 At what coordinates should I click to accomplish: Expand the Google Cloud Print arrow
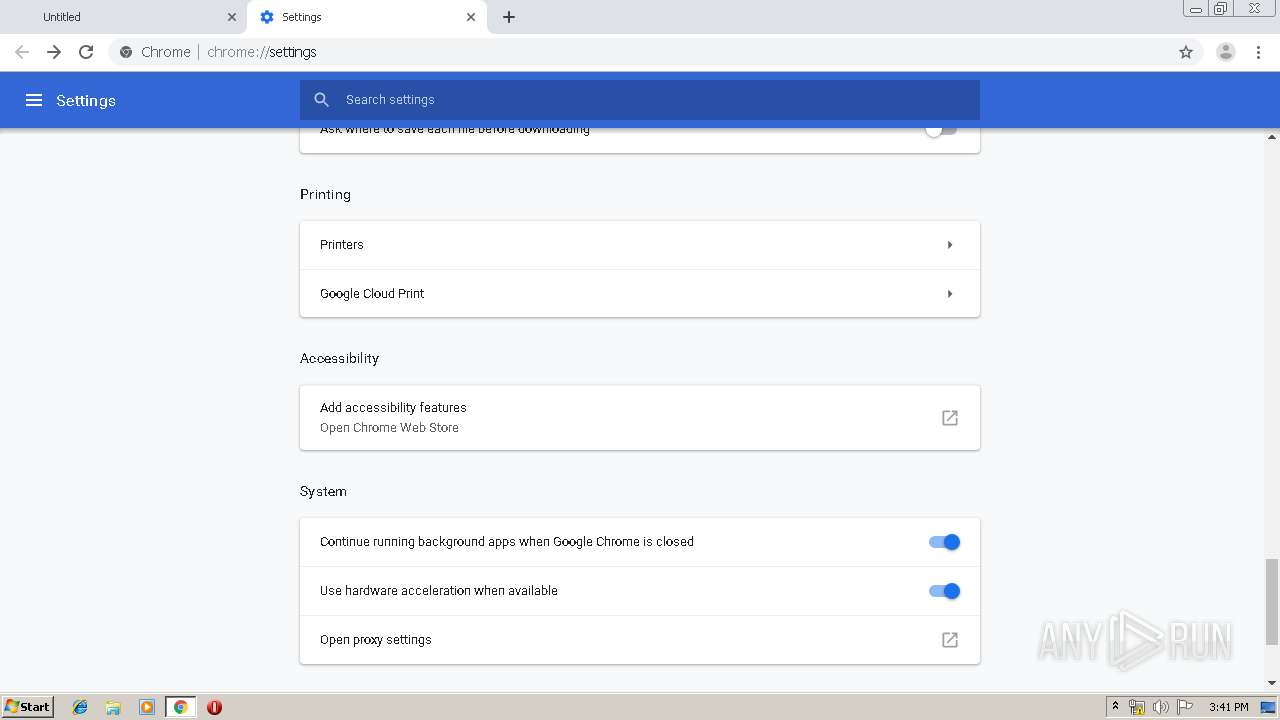tap(950, 294)
